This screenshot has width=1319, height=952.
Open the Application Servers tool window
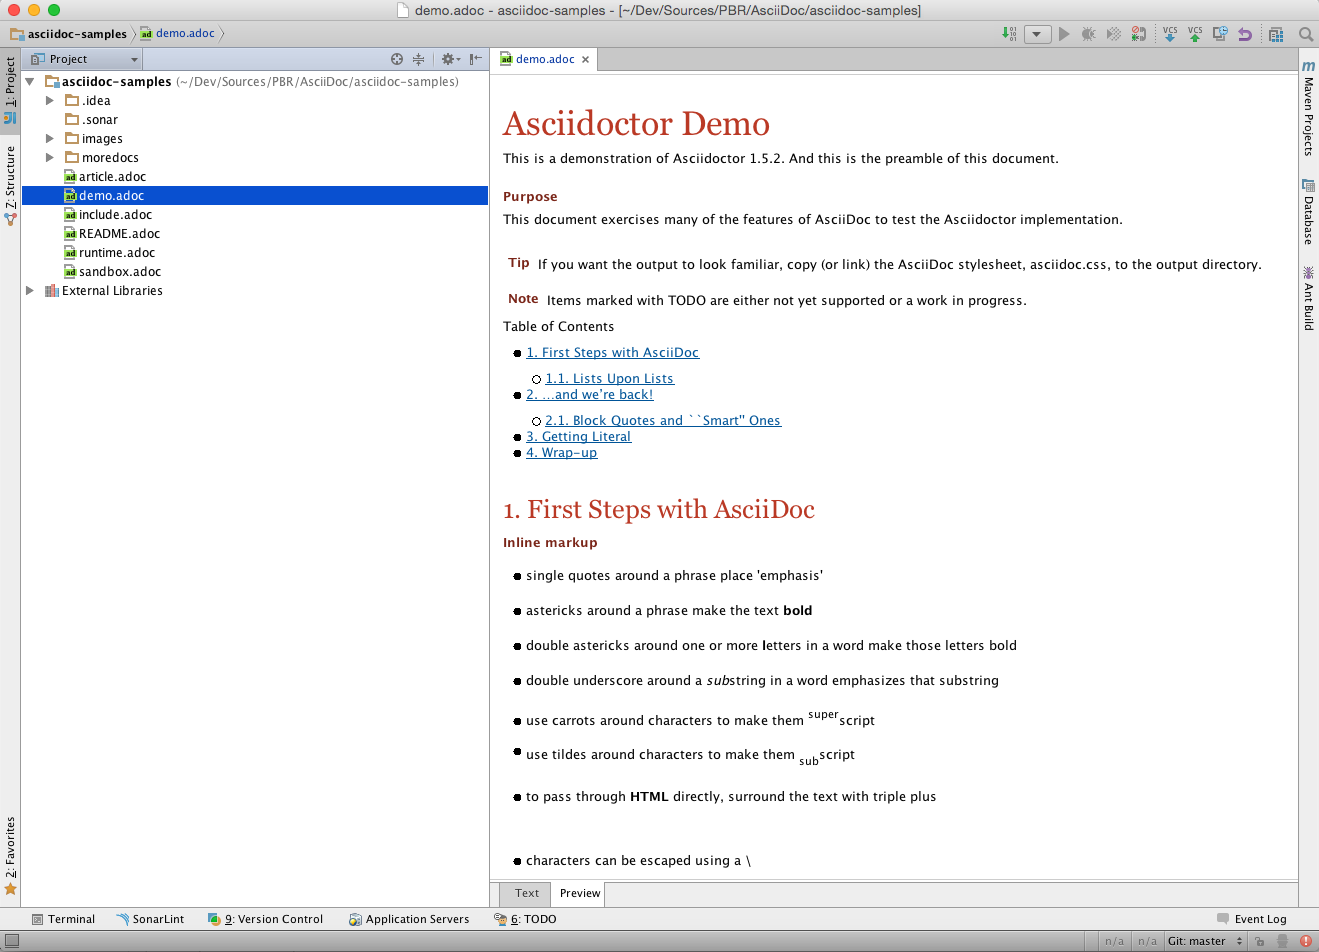click(x=409, y=919)
